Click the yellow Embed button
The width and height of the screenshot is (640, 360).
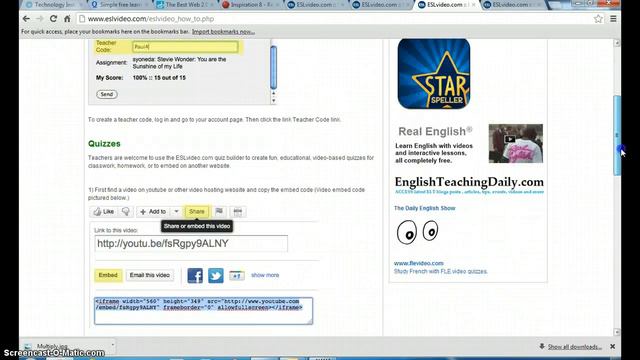point(108,276)
